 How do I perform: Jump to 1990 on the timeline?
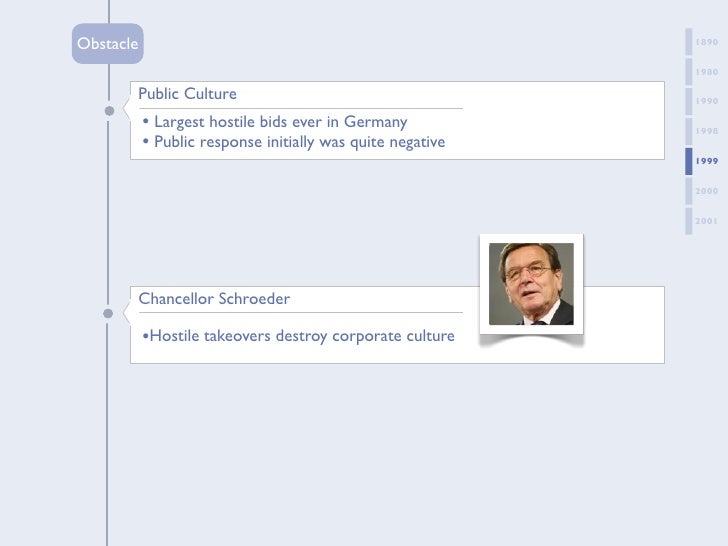click(707, 102)
